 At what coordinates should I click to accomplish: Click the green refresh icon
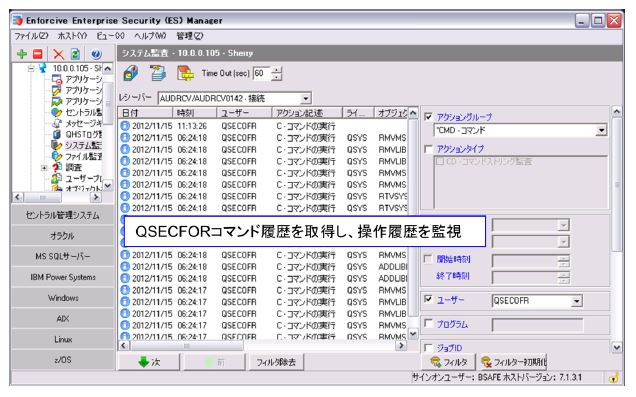click(x=75, y=54)
